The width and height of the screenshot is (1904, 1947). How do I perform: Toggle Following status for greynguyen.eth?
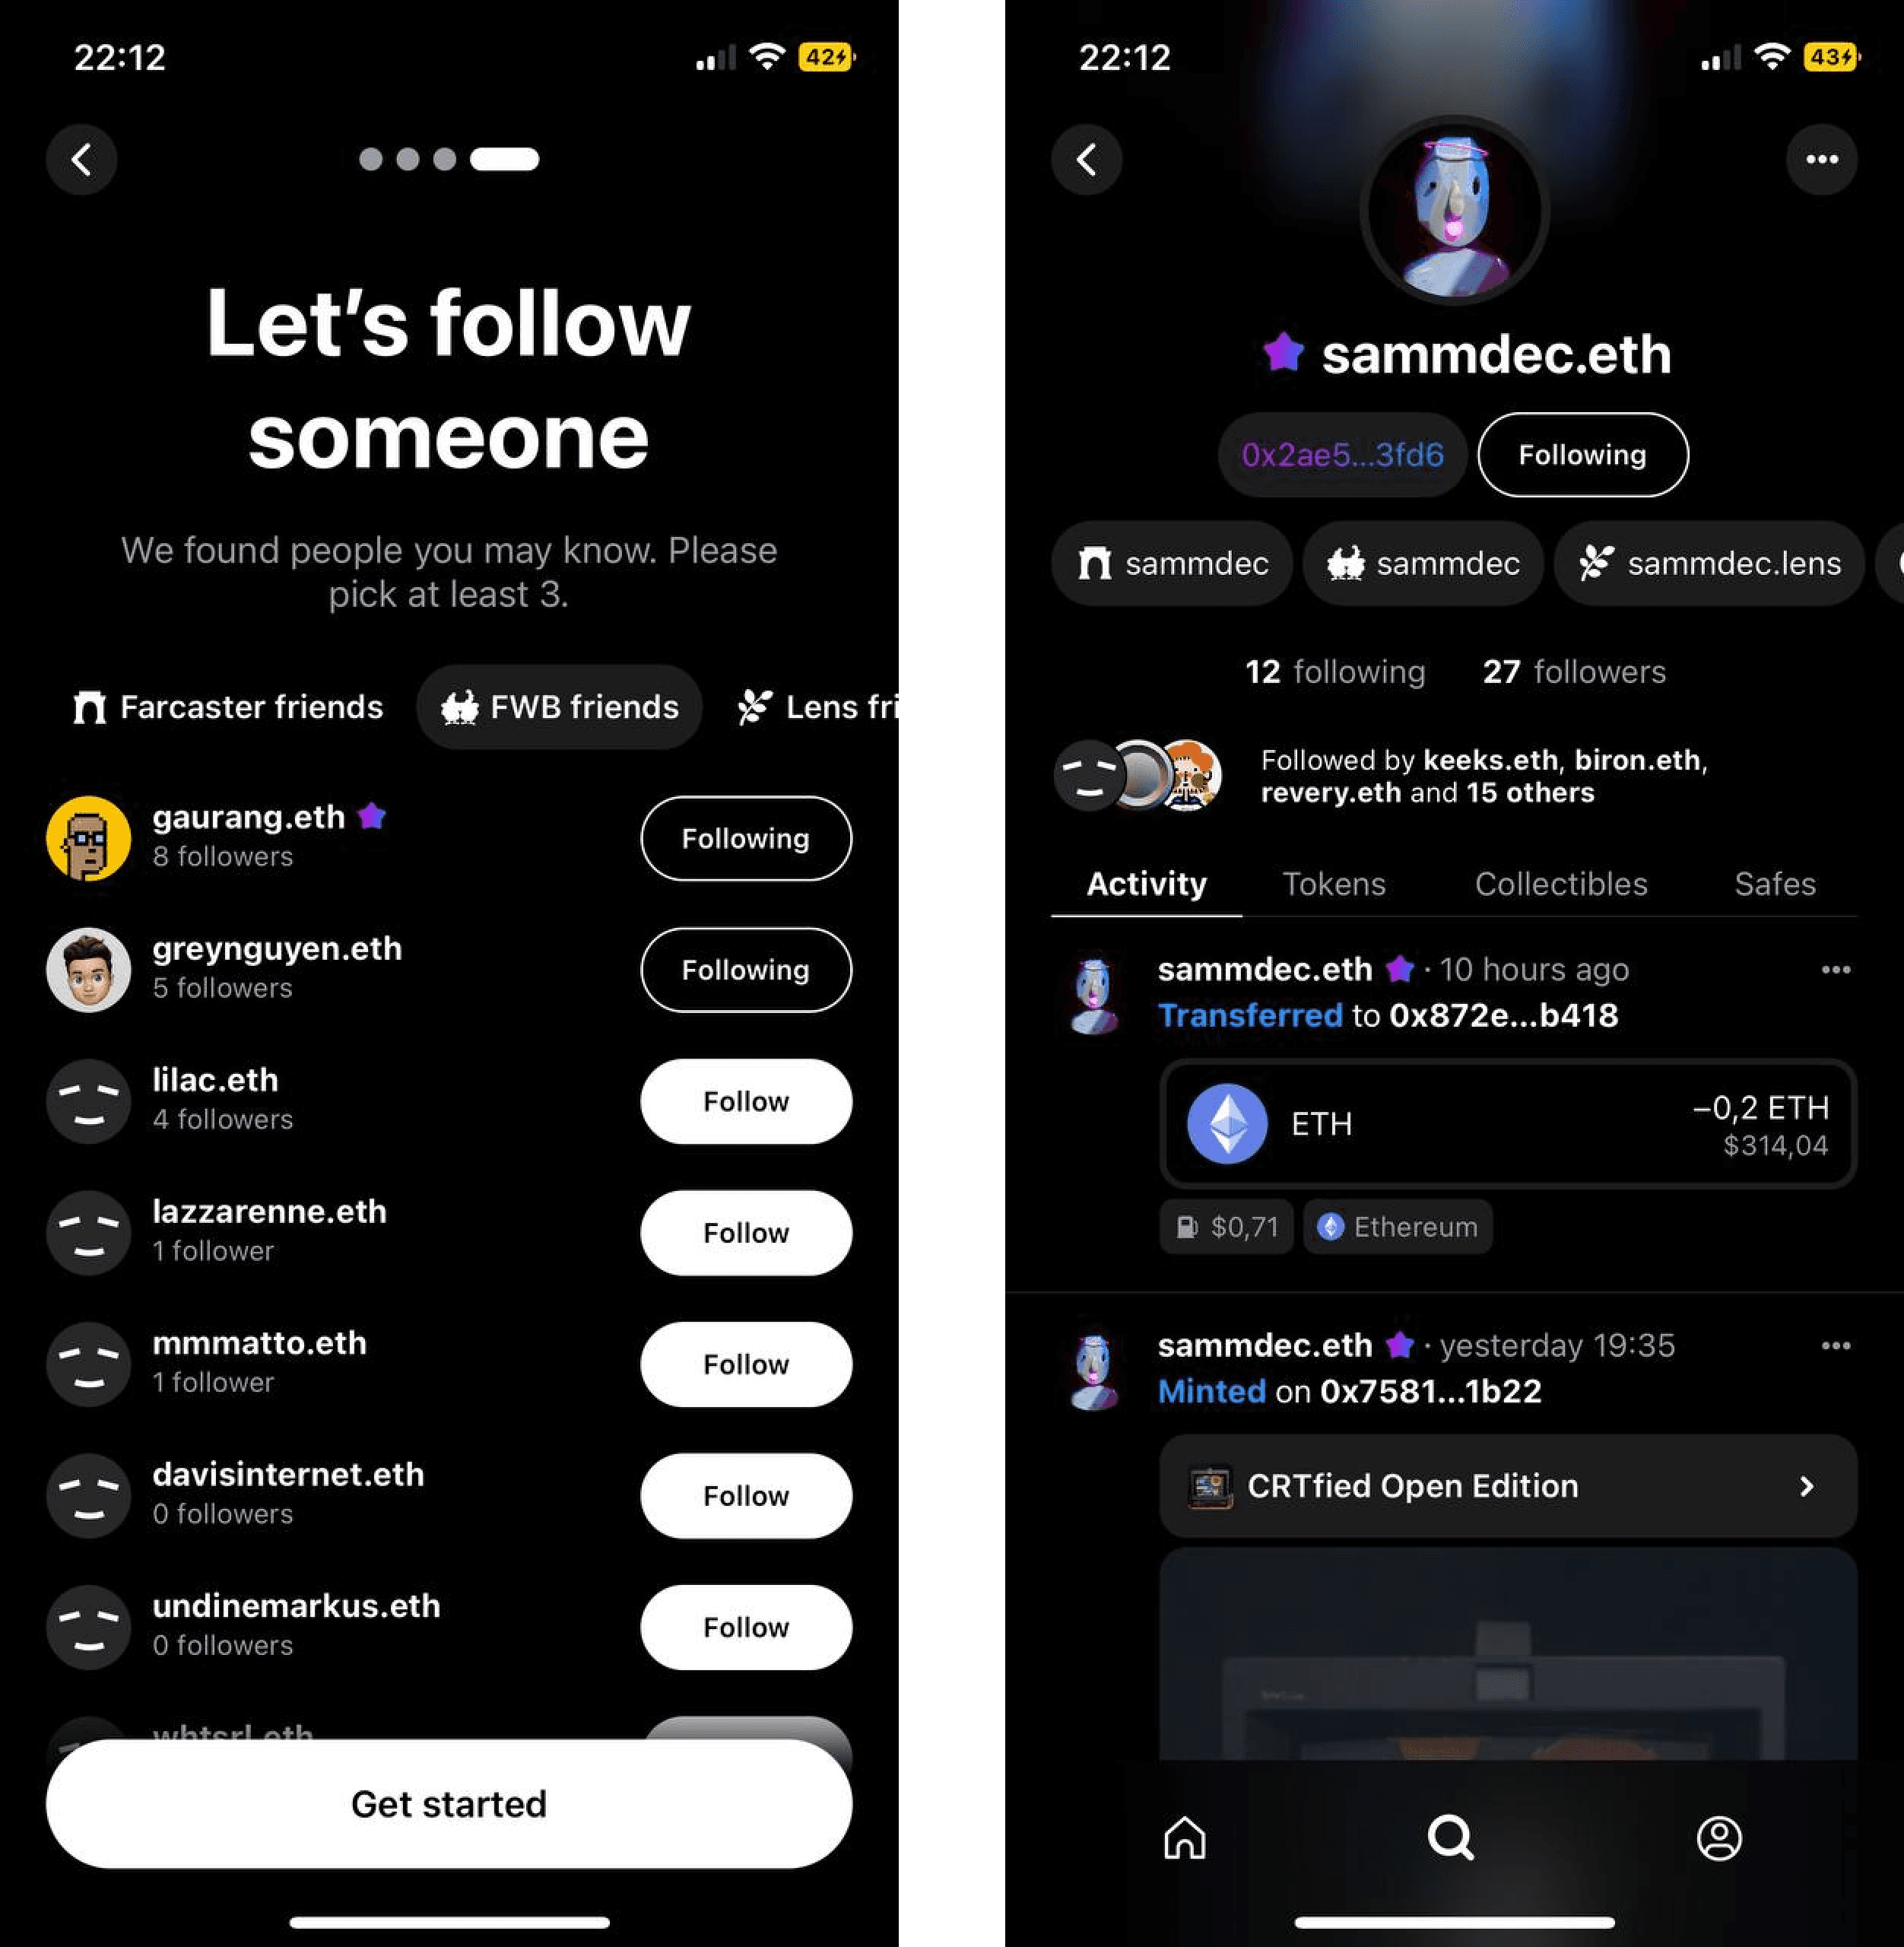click(x=746, y=970)
